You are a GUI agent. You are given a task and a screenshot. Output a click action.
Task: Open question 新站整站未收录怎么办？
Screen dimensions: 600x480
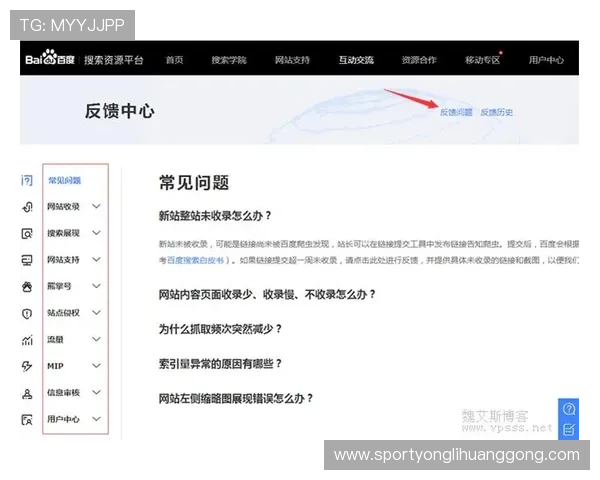(x=215, y=216)
